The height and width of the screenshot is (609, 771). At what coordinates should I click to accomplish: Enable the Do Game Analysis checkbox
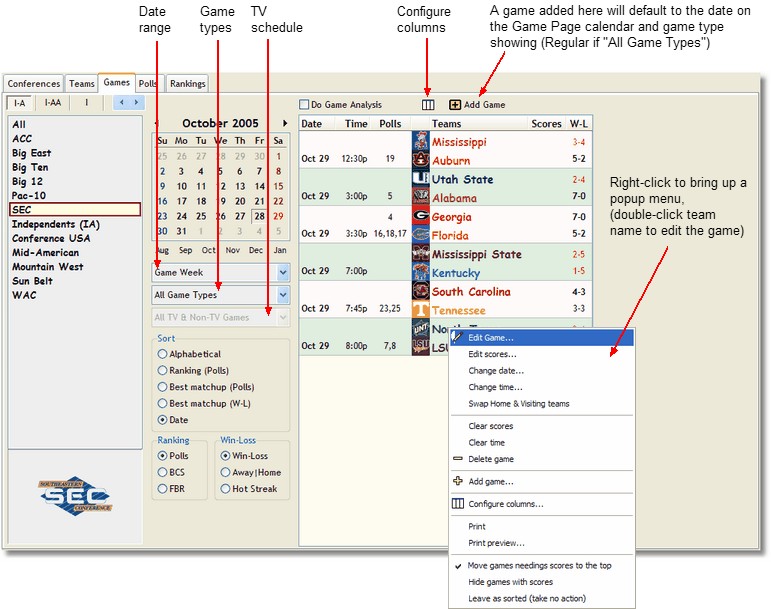pos(304,104)
